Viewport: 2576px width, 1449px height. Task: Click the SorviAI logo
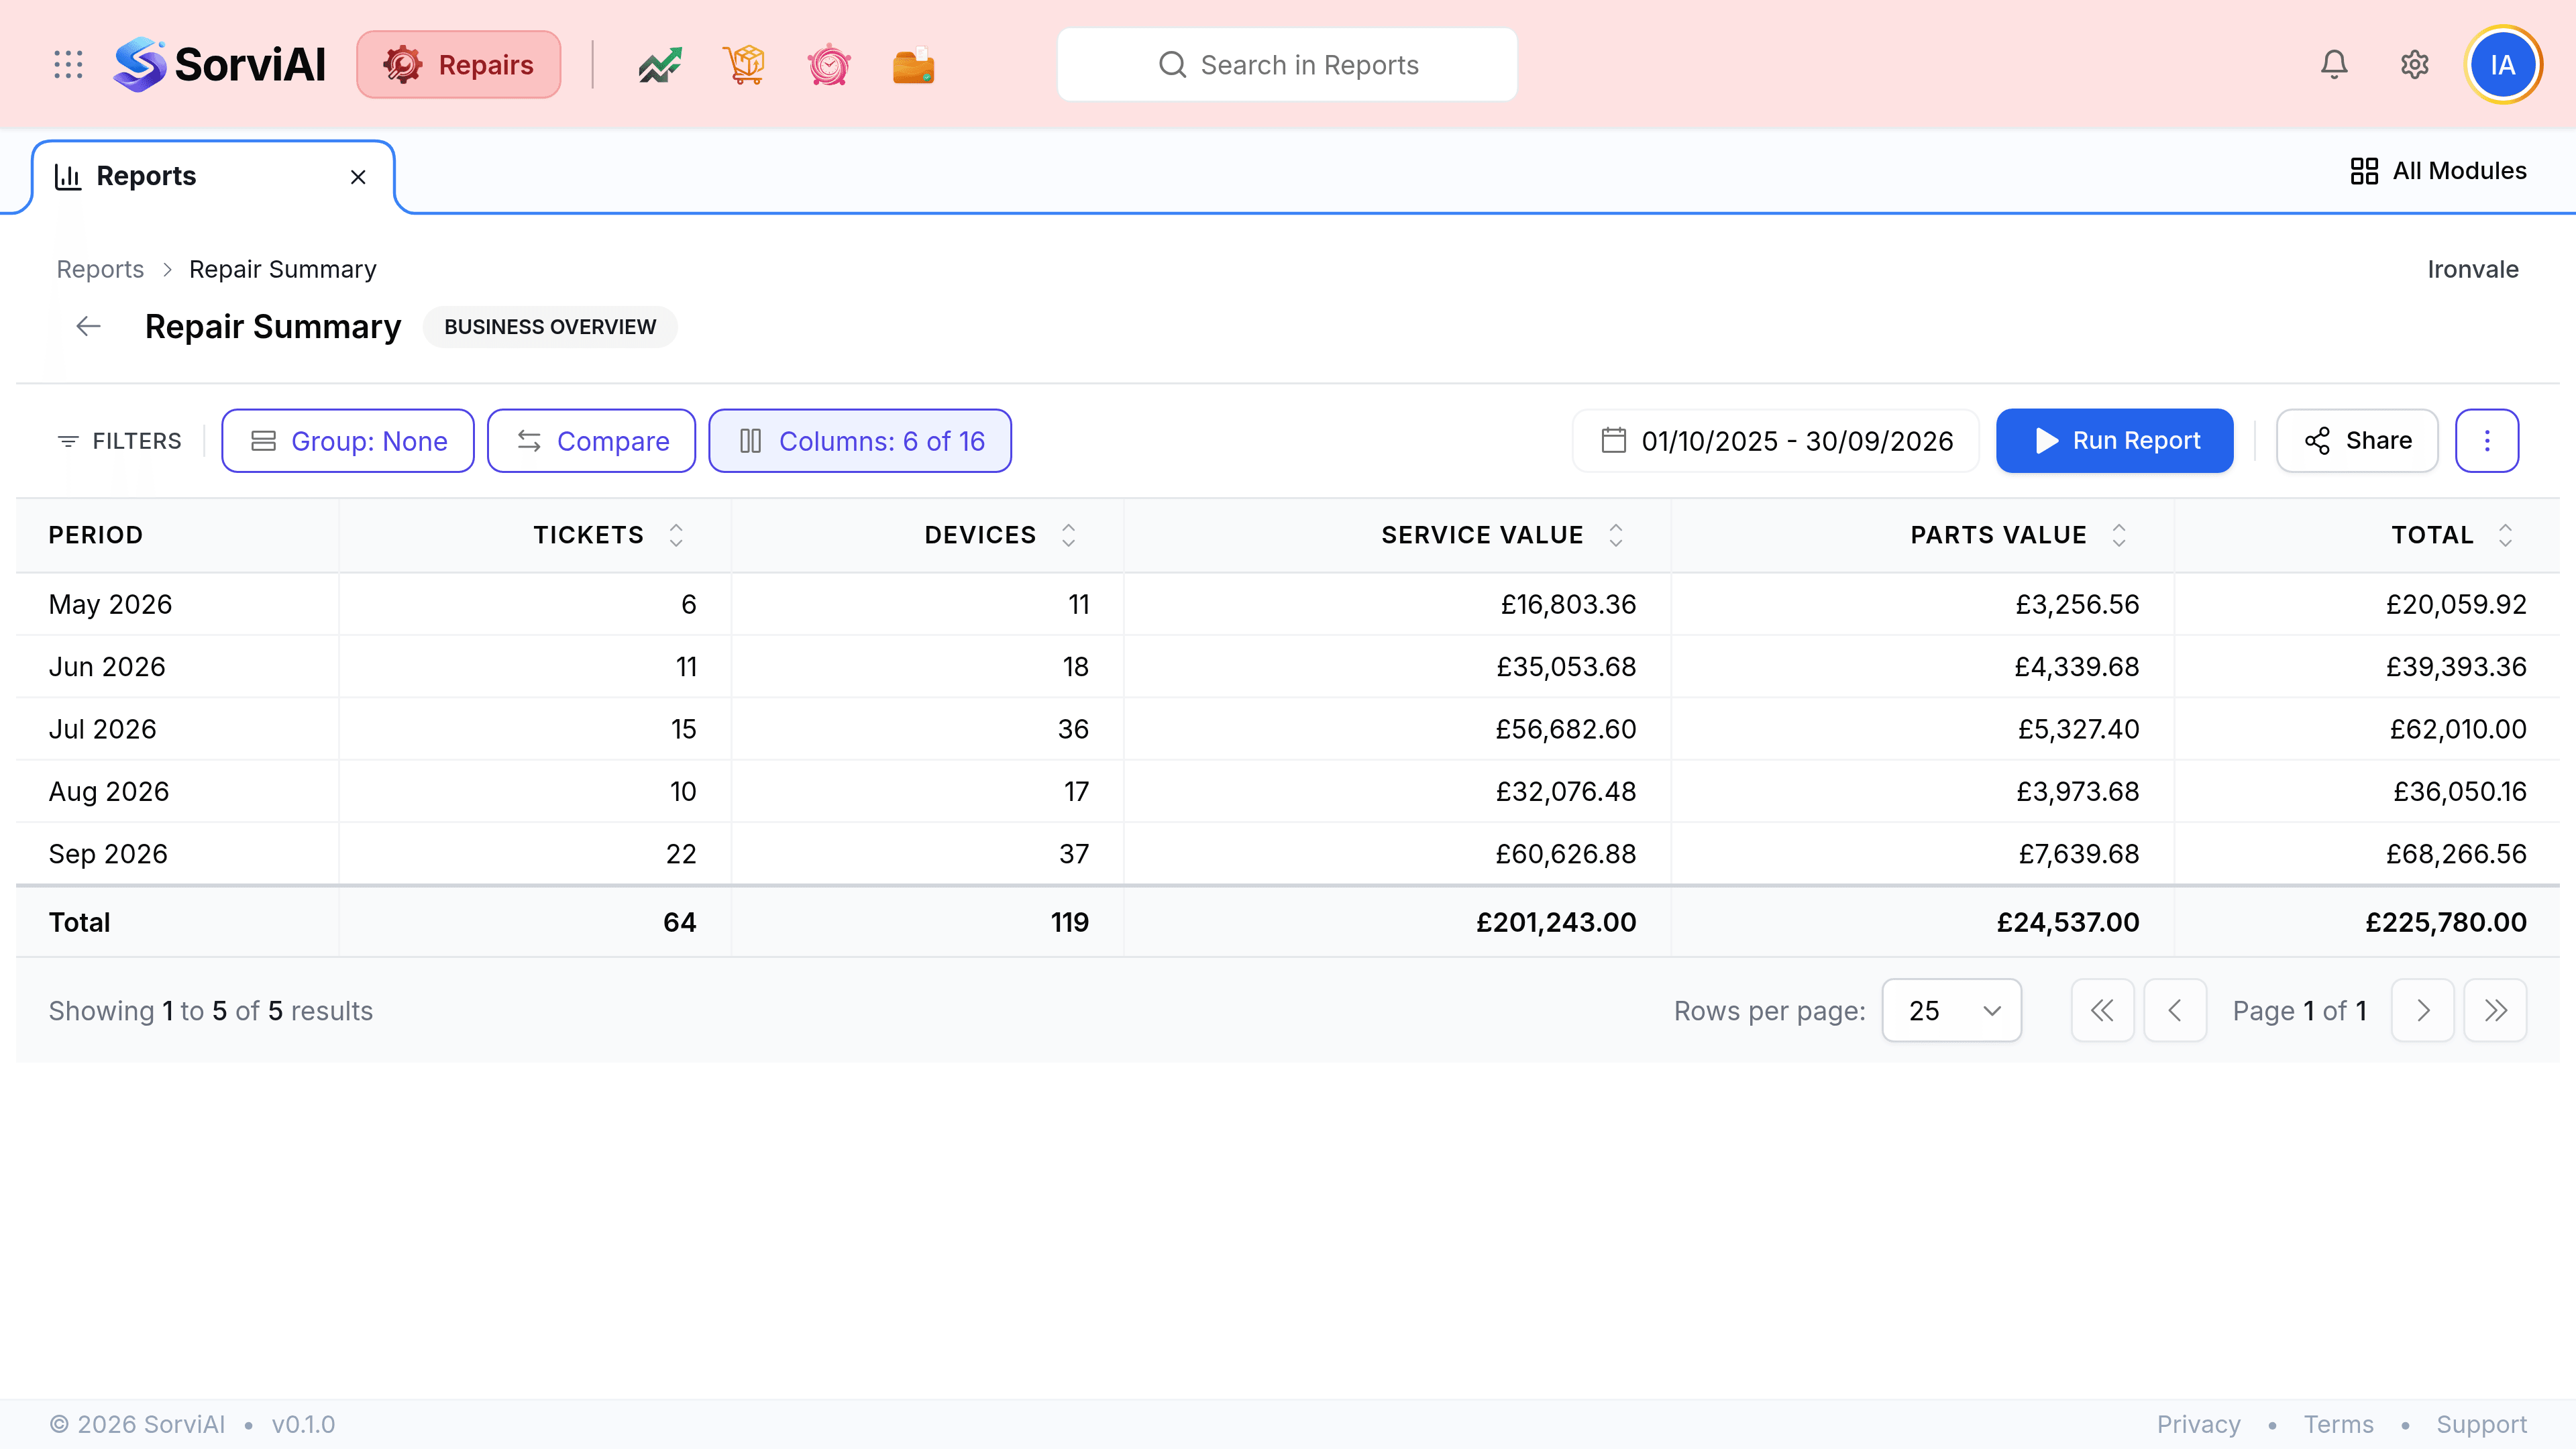pos(219,65)
